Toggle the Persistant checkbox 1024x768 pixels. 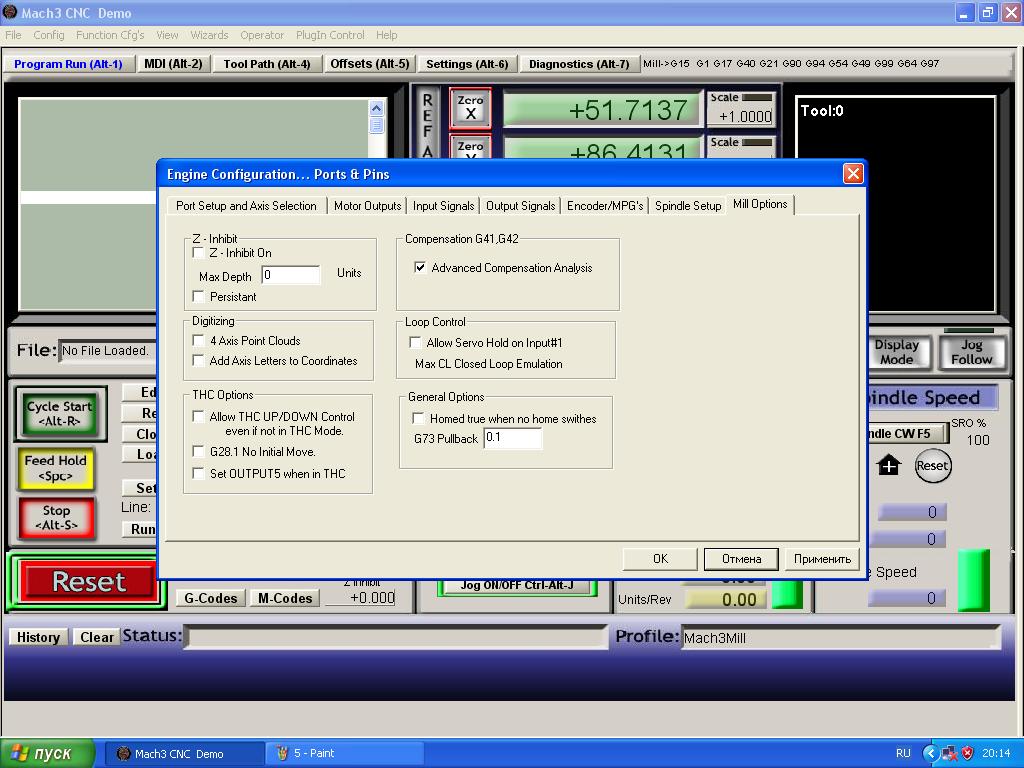pos(199,296)
